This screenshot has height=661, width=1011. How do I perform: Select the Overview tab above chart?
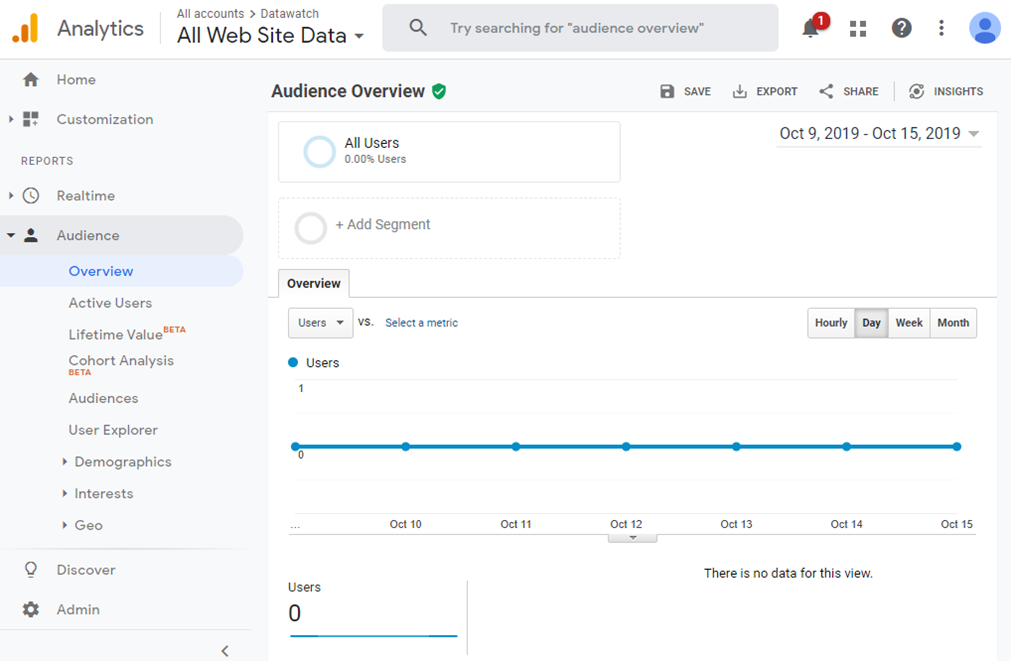pos(314,284)
